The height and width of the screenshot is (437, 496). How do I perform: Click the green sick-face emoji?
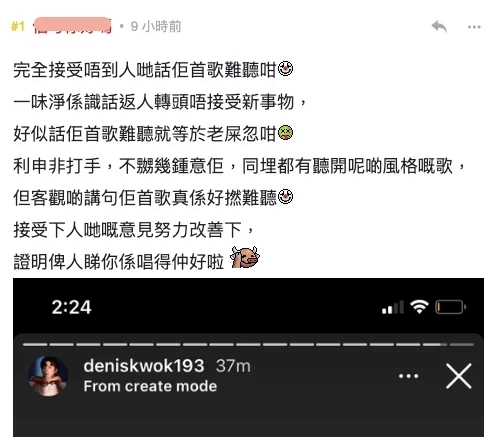click(285, 133)
